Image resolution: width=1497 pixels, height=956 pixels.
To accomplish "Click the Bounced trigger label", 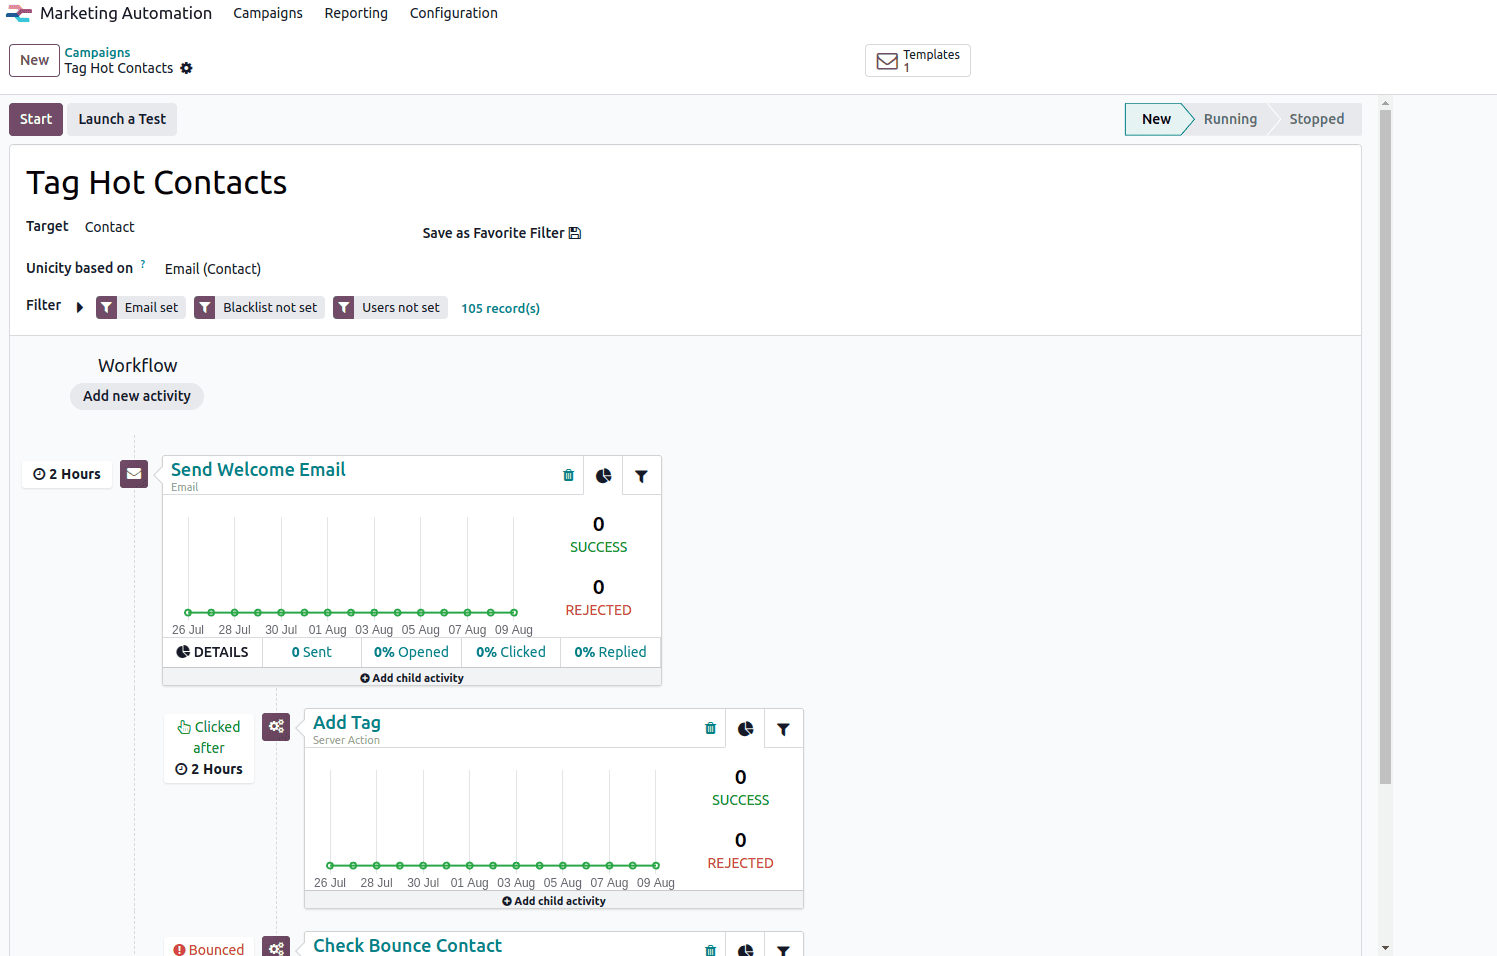I will [x=209, y=949].
